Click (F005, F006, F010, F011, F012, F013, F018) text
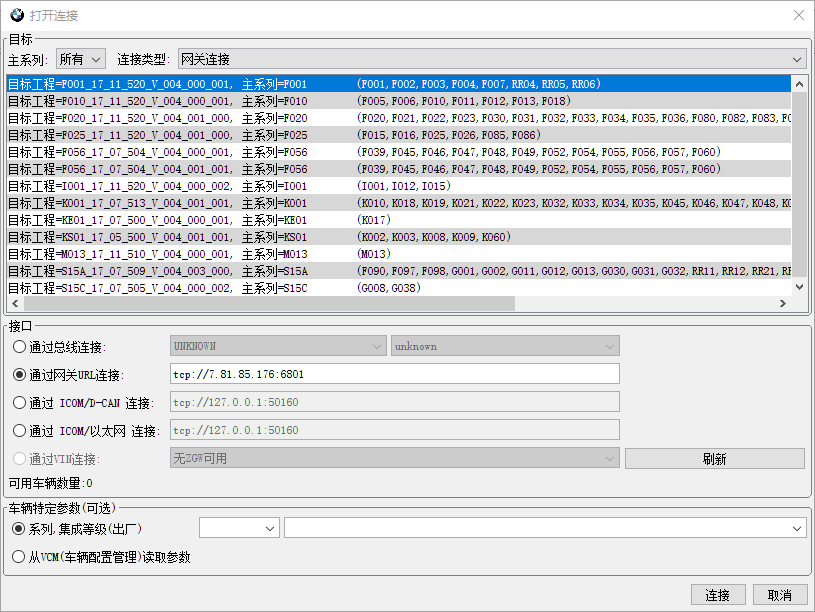 click(464, 101)
